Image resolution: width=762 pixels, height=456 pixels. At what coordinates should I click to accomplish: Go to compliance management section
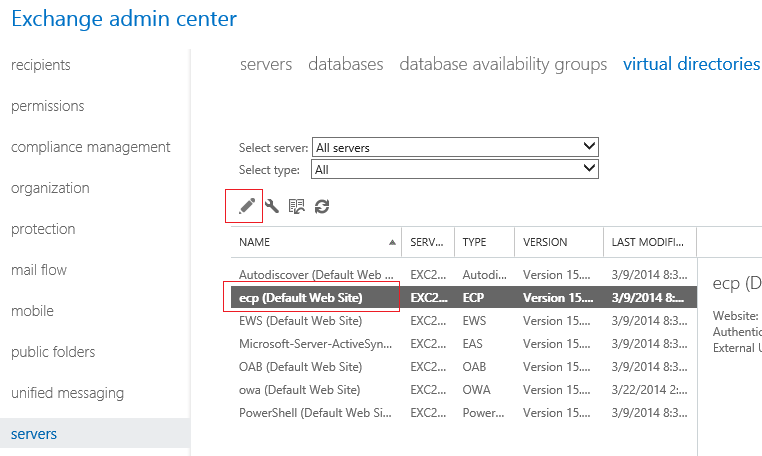[x=90, y=147]
